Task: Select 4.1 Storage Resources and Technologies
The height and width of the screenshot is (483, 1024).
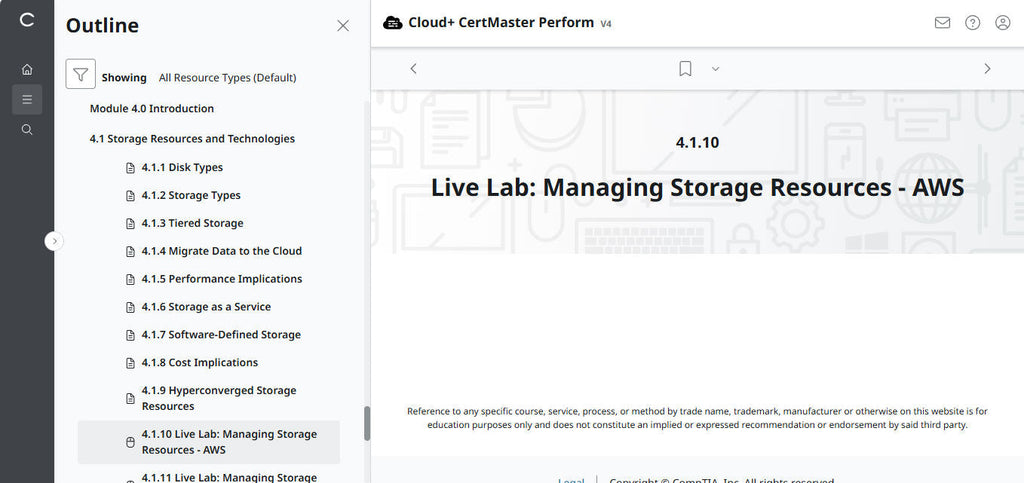Action: [192, 138]
